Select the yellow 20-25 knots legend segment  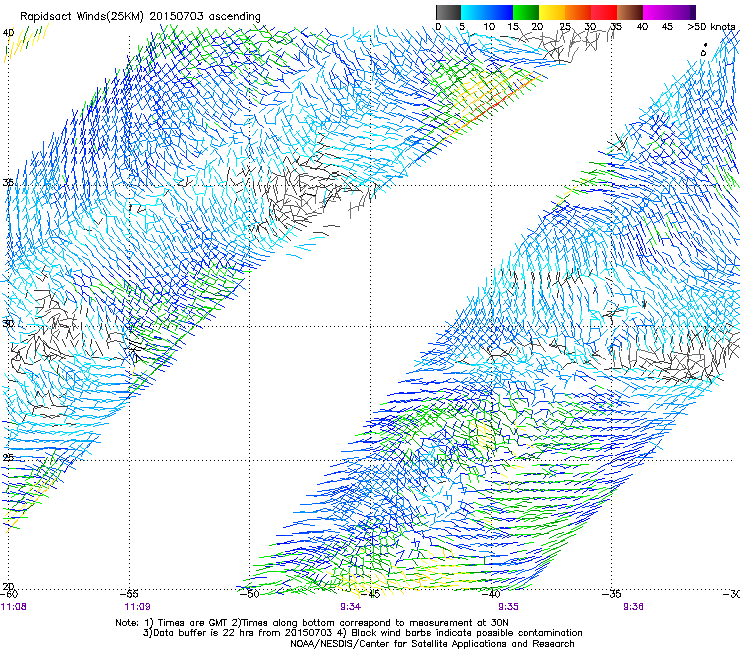coord(552,12)
